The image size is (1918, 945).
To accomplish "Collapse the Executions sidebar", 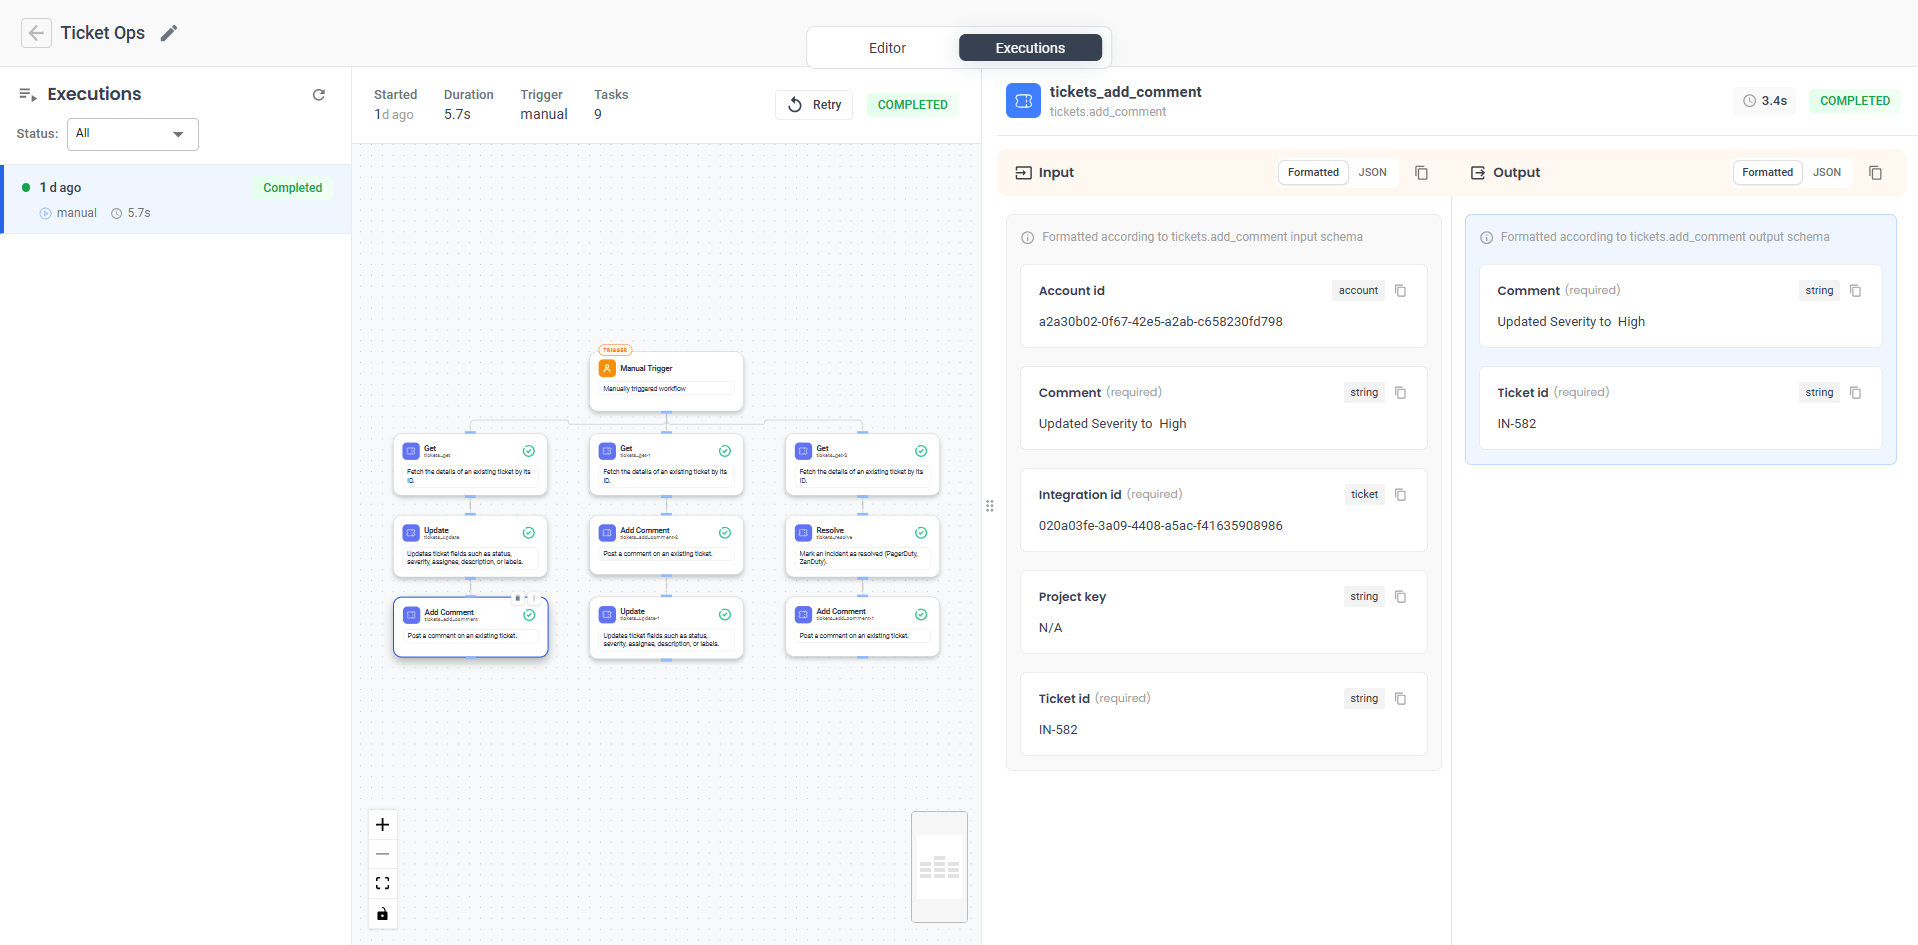I will [x=26, y=94].
